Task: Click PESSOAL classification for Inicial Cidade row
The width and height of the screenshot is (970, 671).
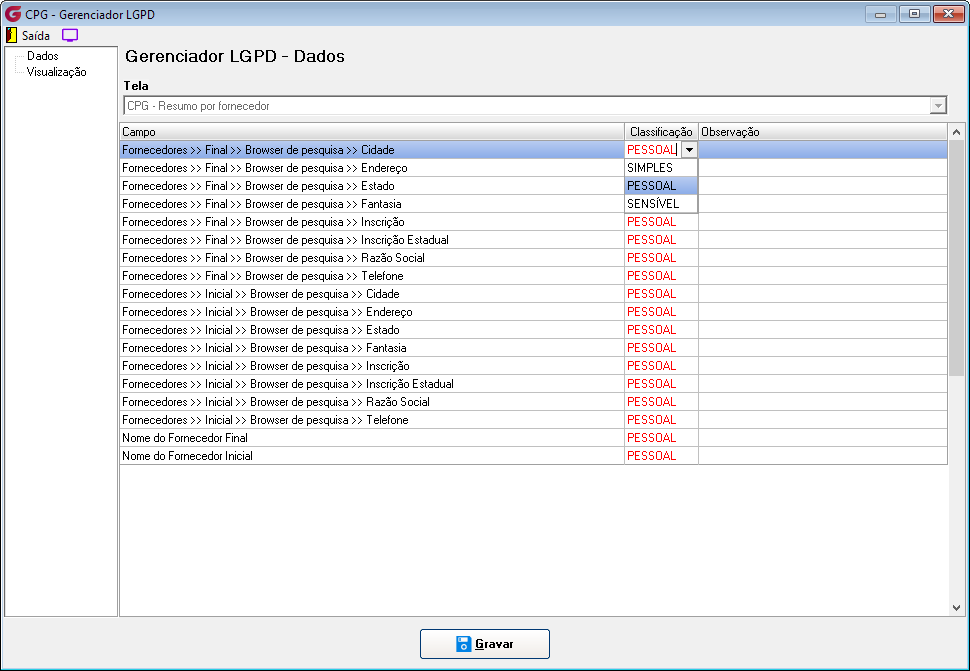Action: (661, 293)
